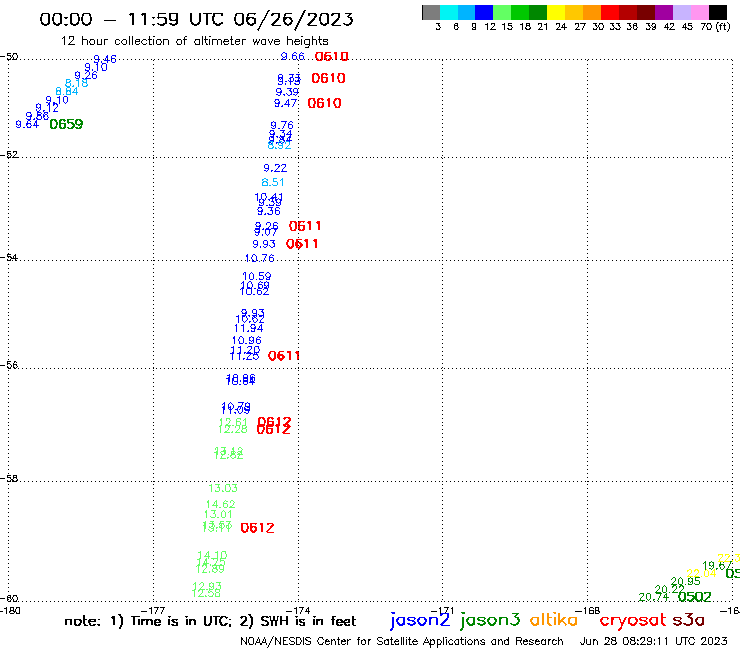Click the 9.66 wave height value
The height and width of the screenshot is (650, 740).
pos(293,56)
